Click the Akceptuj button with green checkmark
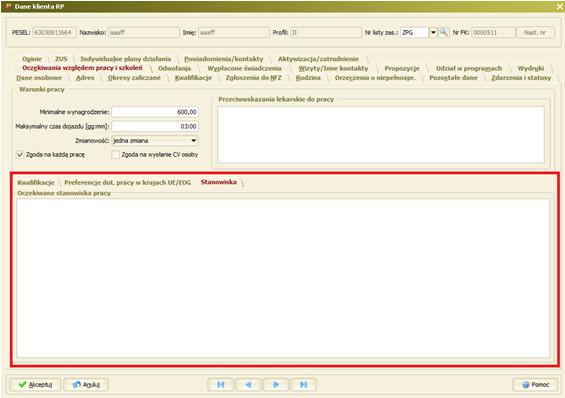Image resolution: width=565 pixels, height=398 pixels. click(x=35, y=385)
